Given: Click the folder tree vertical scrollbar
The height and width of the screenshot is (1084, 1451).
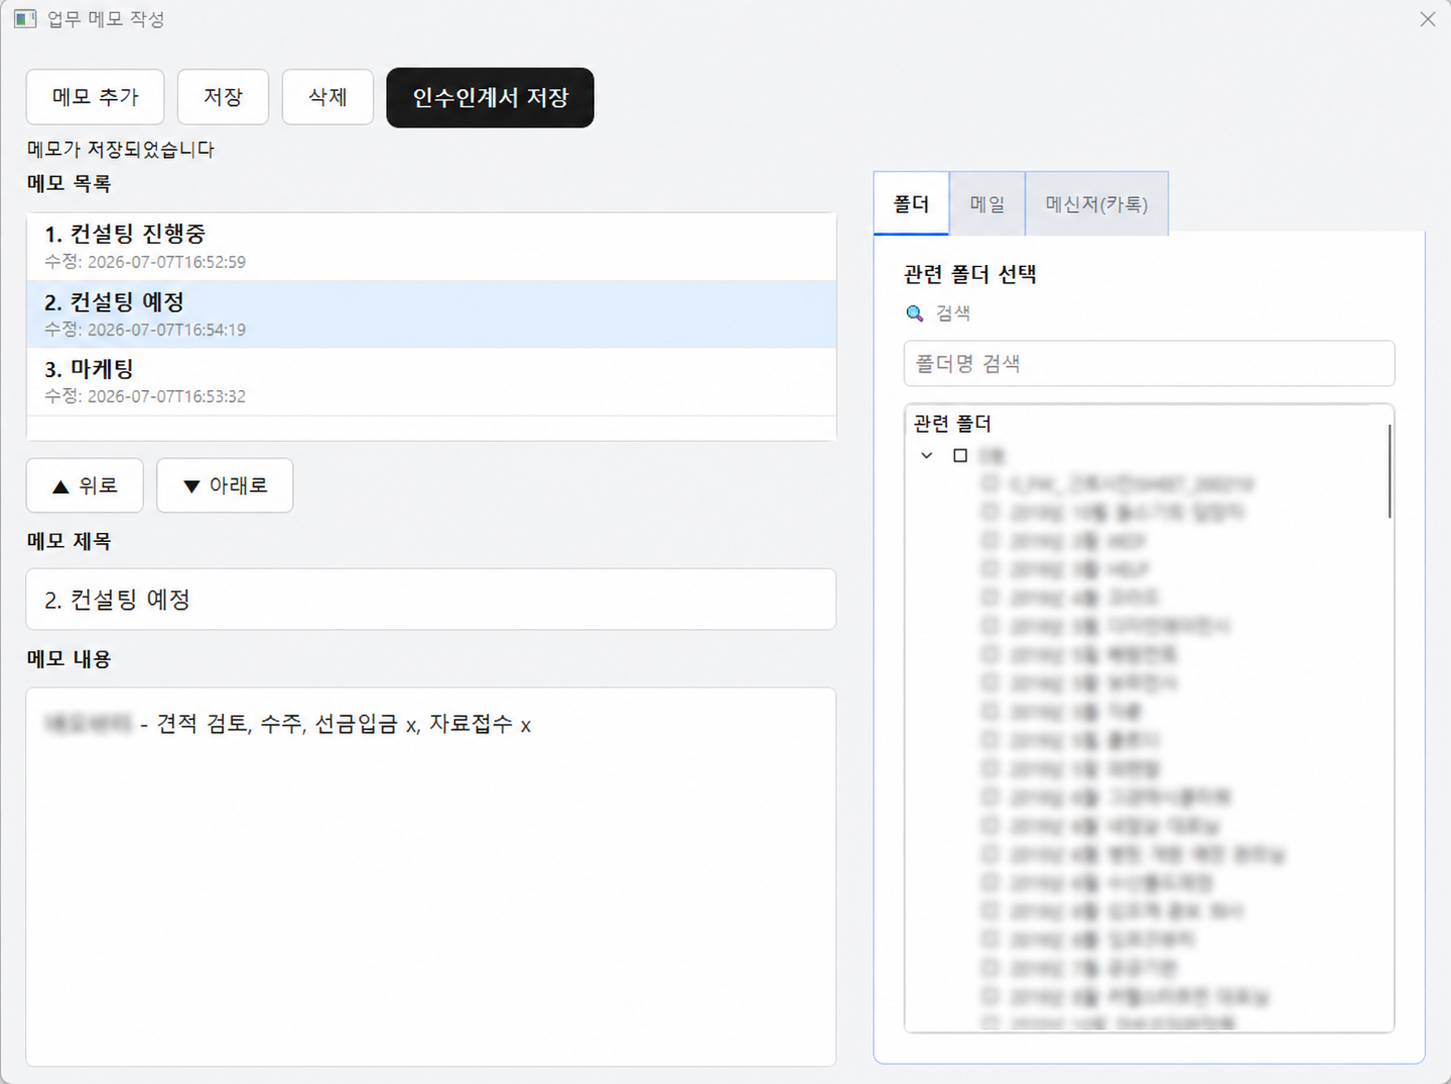Looking at the screenshot, I should 1389,472.
